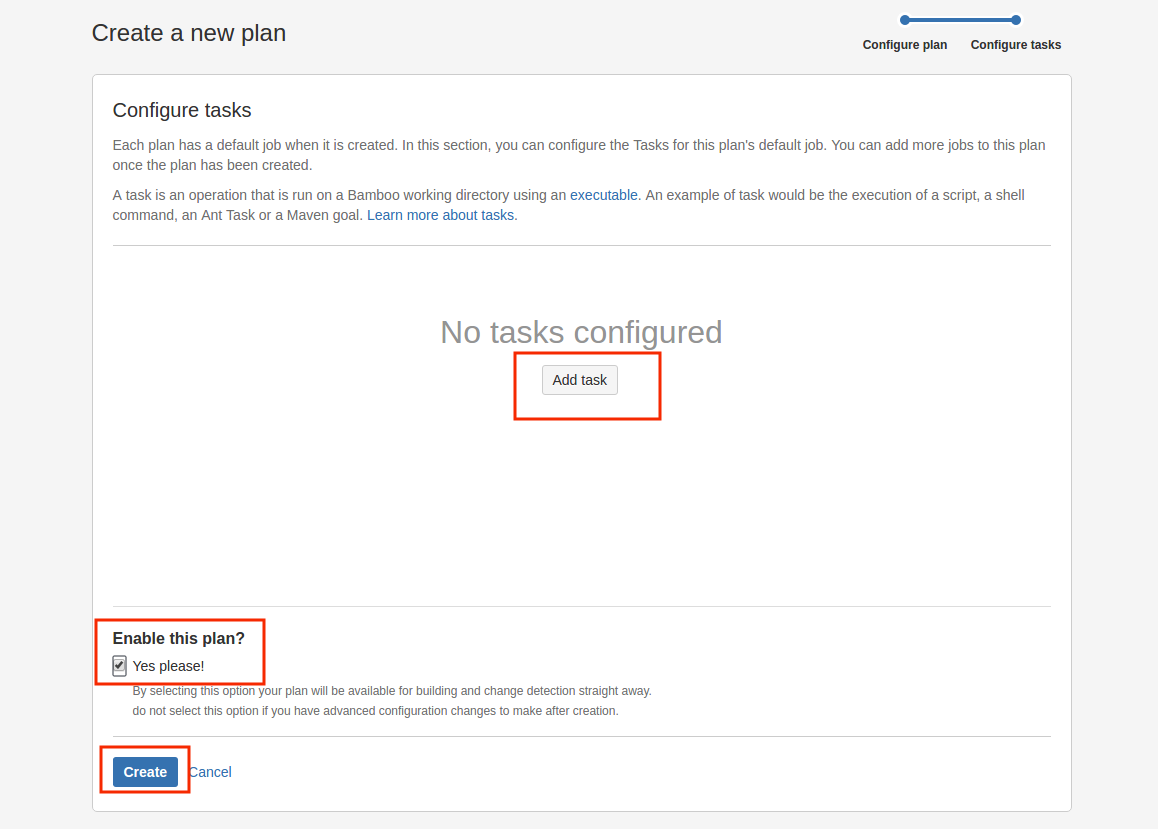1158x829 pixels.
Task: Select the Configure tasks step label
Action: tap(1015, 45)
